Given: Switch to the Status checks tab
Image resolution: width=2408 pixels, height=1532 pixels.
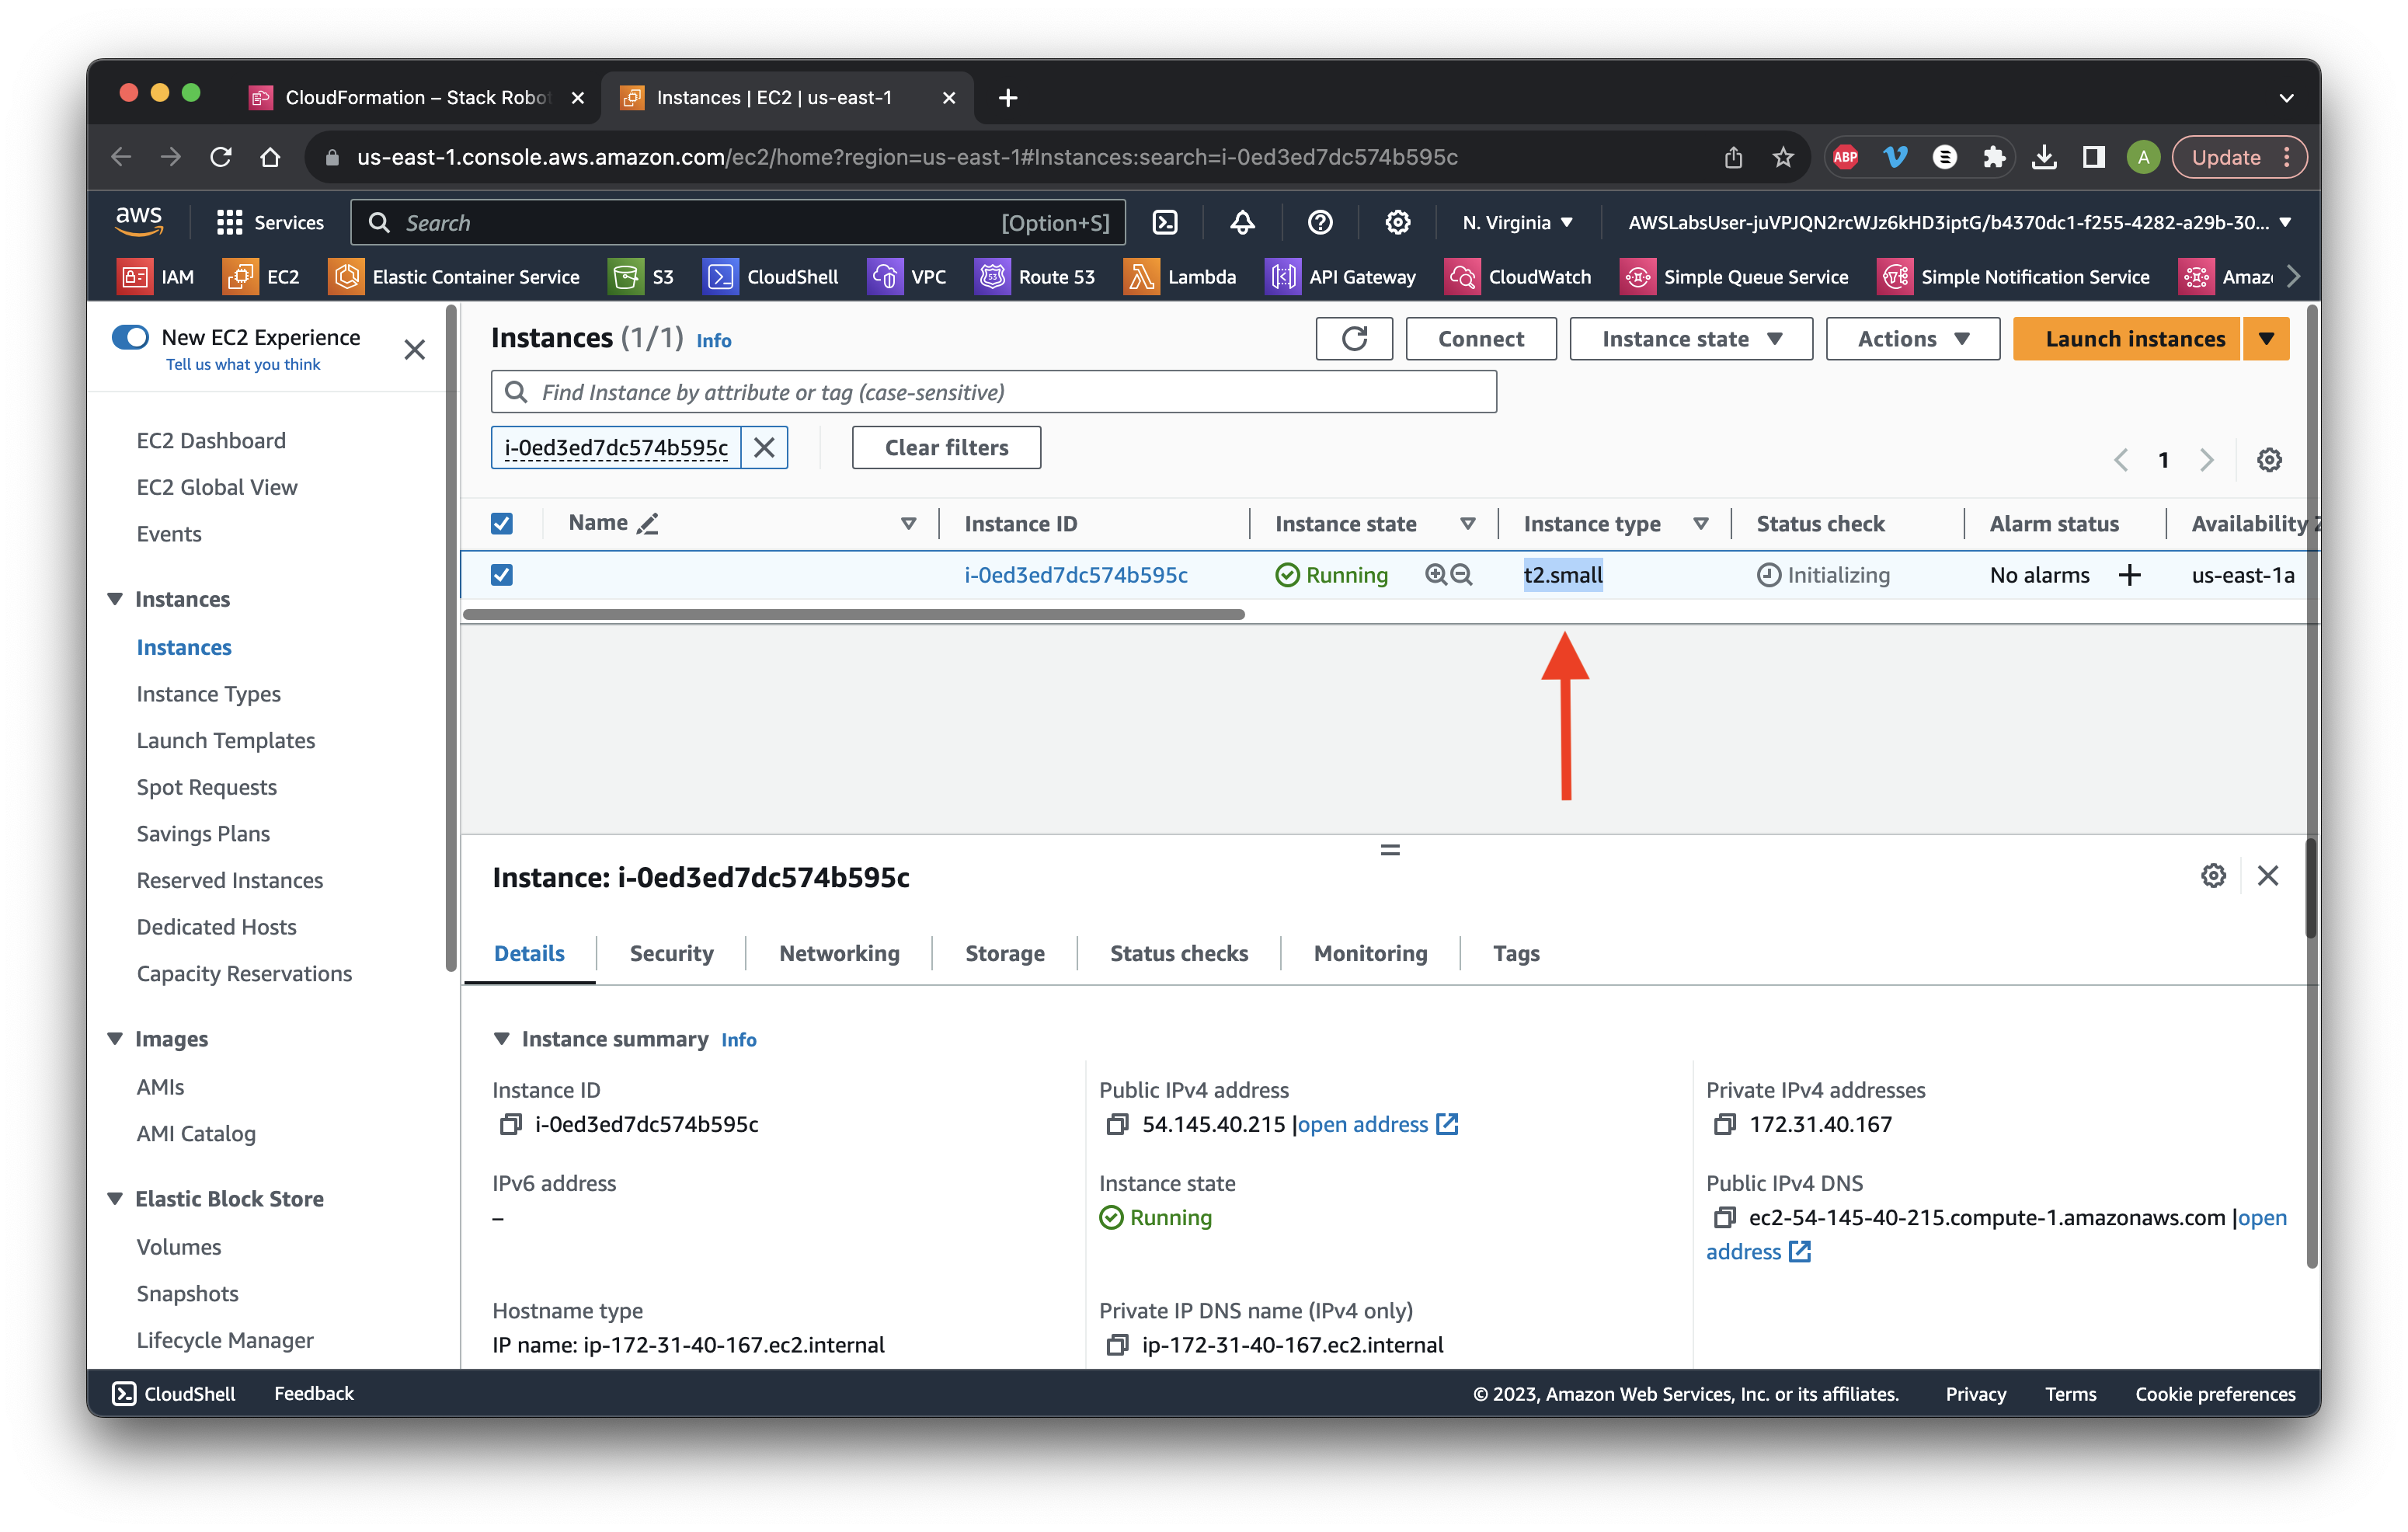Looking at the screenshot, I should pos(1178,953).
